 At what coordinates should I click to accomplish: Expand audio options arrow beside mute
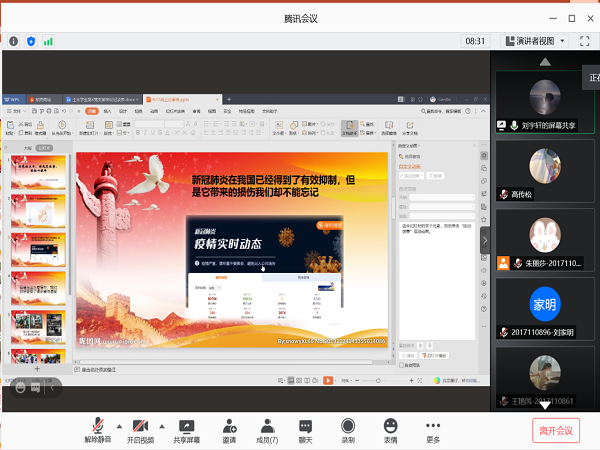pos(119,424)
